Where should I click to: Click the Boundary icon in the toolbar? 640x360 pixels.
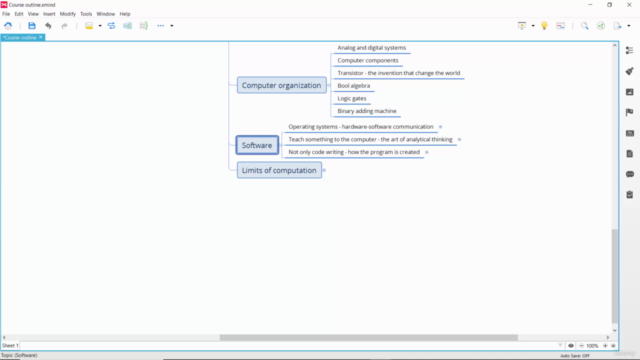point(127,26)
